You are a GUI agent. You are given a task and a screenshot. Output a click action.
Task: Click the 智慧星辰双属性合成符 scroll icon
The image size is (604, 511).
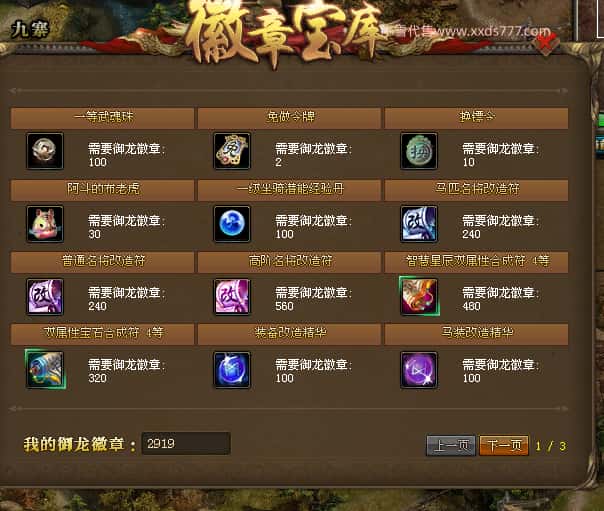click(419, 296)
